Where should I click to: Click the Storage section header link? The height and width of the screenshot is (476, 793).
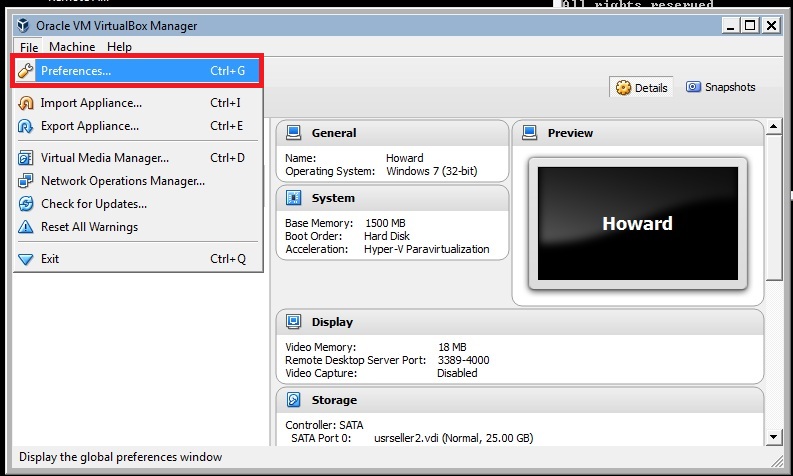[334, 400]
